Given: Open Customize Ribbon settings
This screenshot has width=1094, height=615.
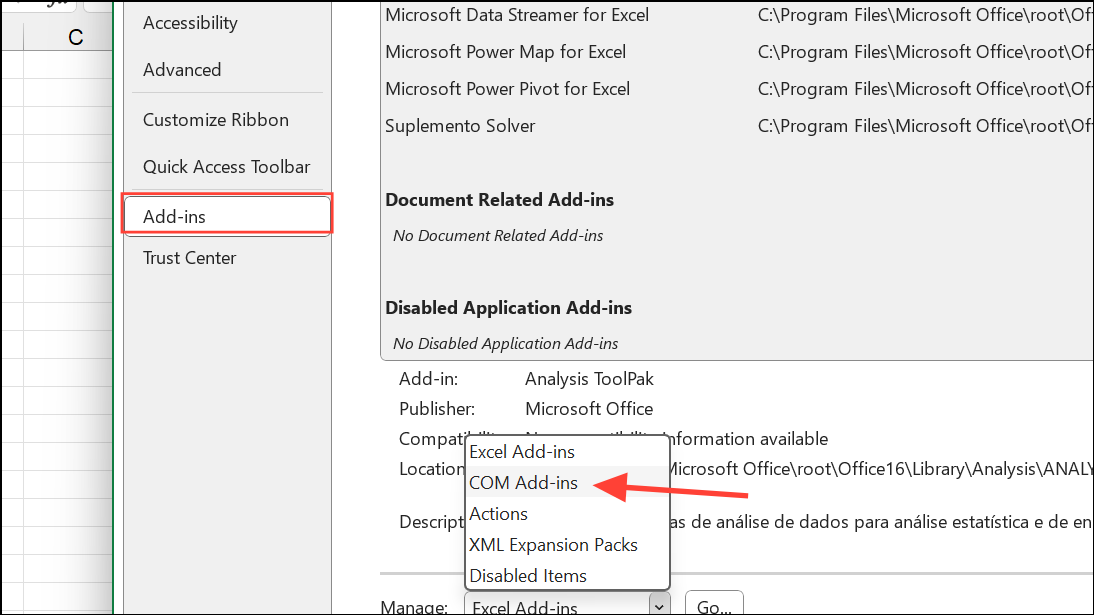Looking at the screenshot, I should (x=216, y=119).
